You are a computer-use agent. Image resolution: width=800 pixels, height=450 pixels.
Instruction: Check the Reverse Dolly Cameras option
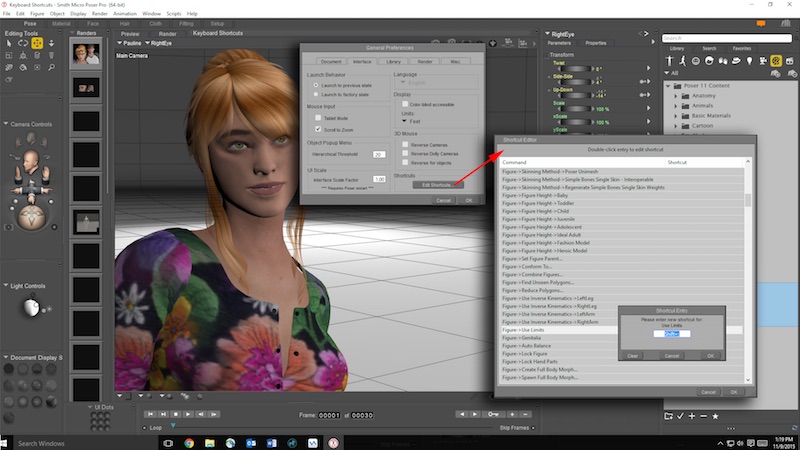[x=405, y=154]
